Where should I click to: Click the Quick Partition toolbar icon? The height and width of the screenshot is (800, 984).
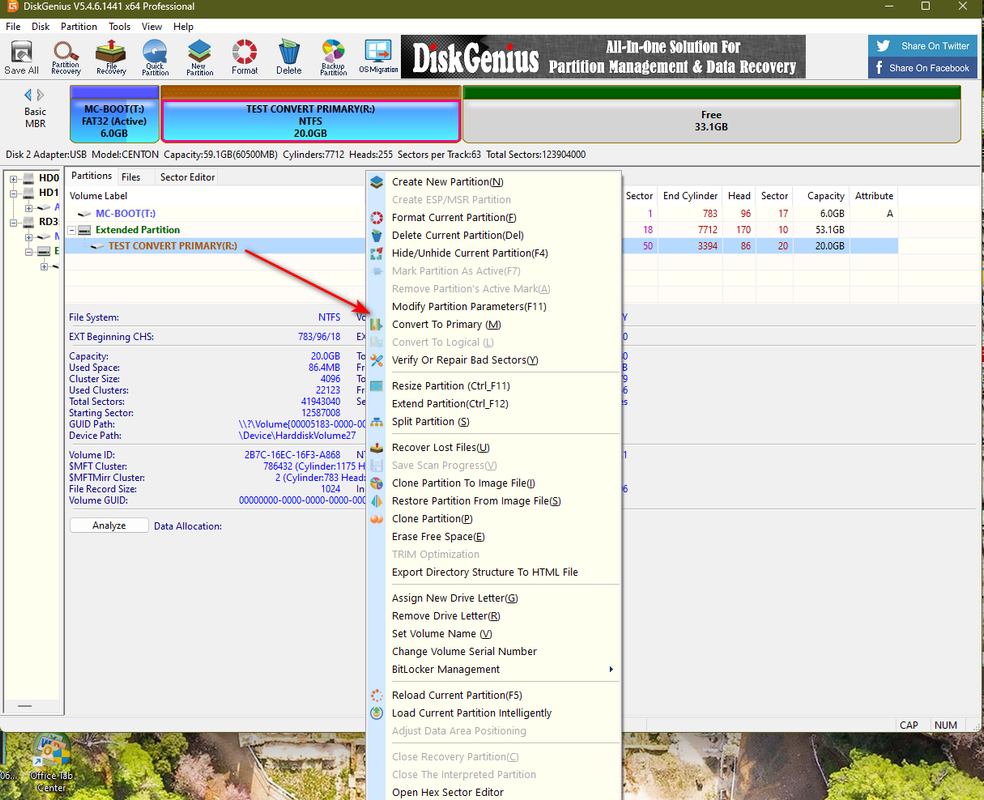click(155, 57)
